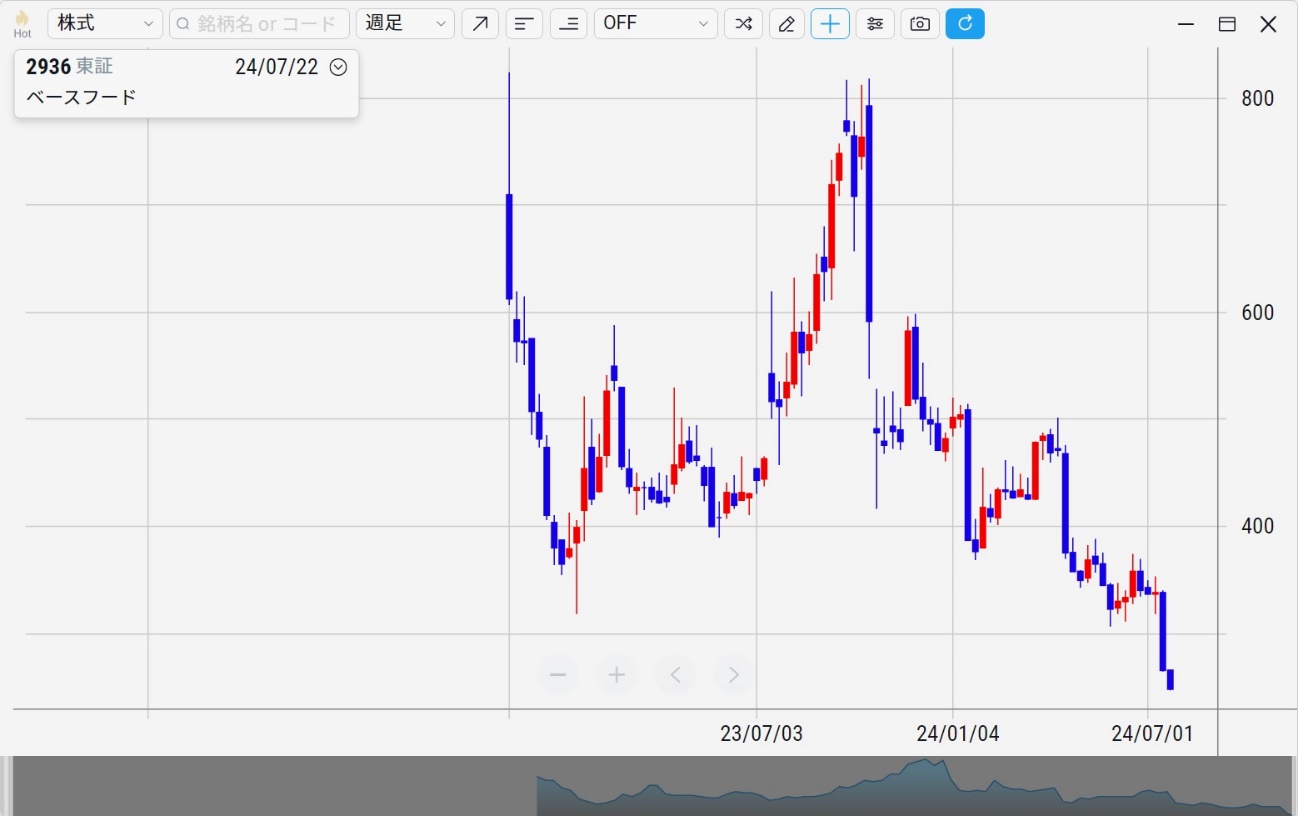Open the 株式 asset type dropdown
The image size is (1298, 816).
104,24
